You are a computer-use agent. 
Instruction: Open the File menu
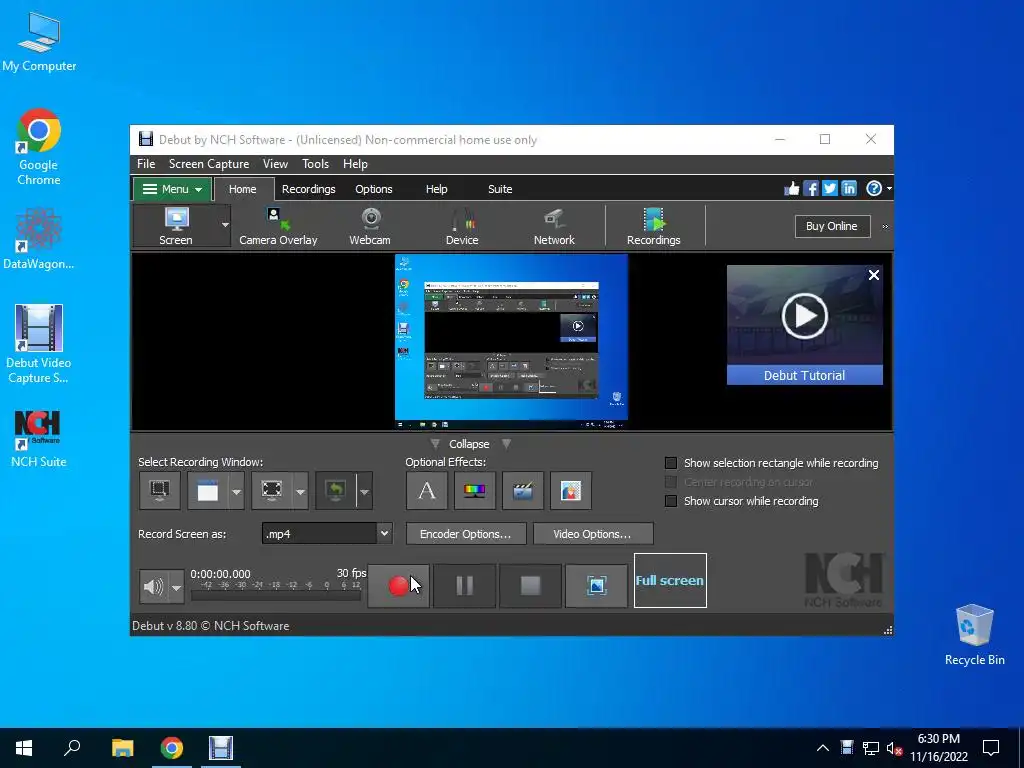pos(146,164)
